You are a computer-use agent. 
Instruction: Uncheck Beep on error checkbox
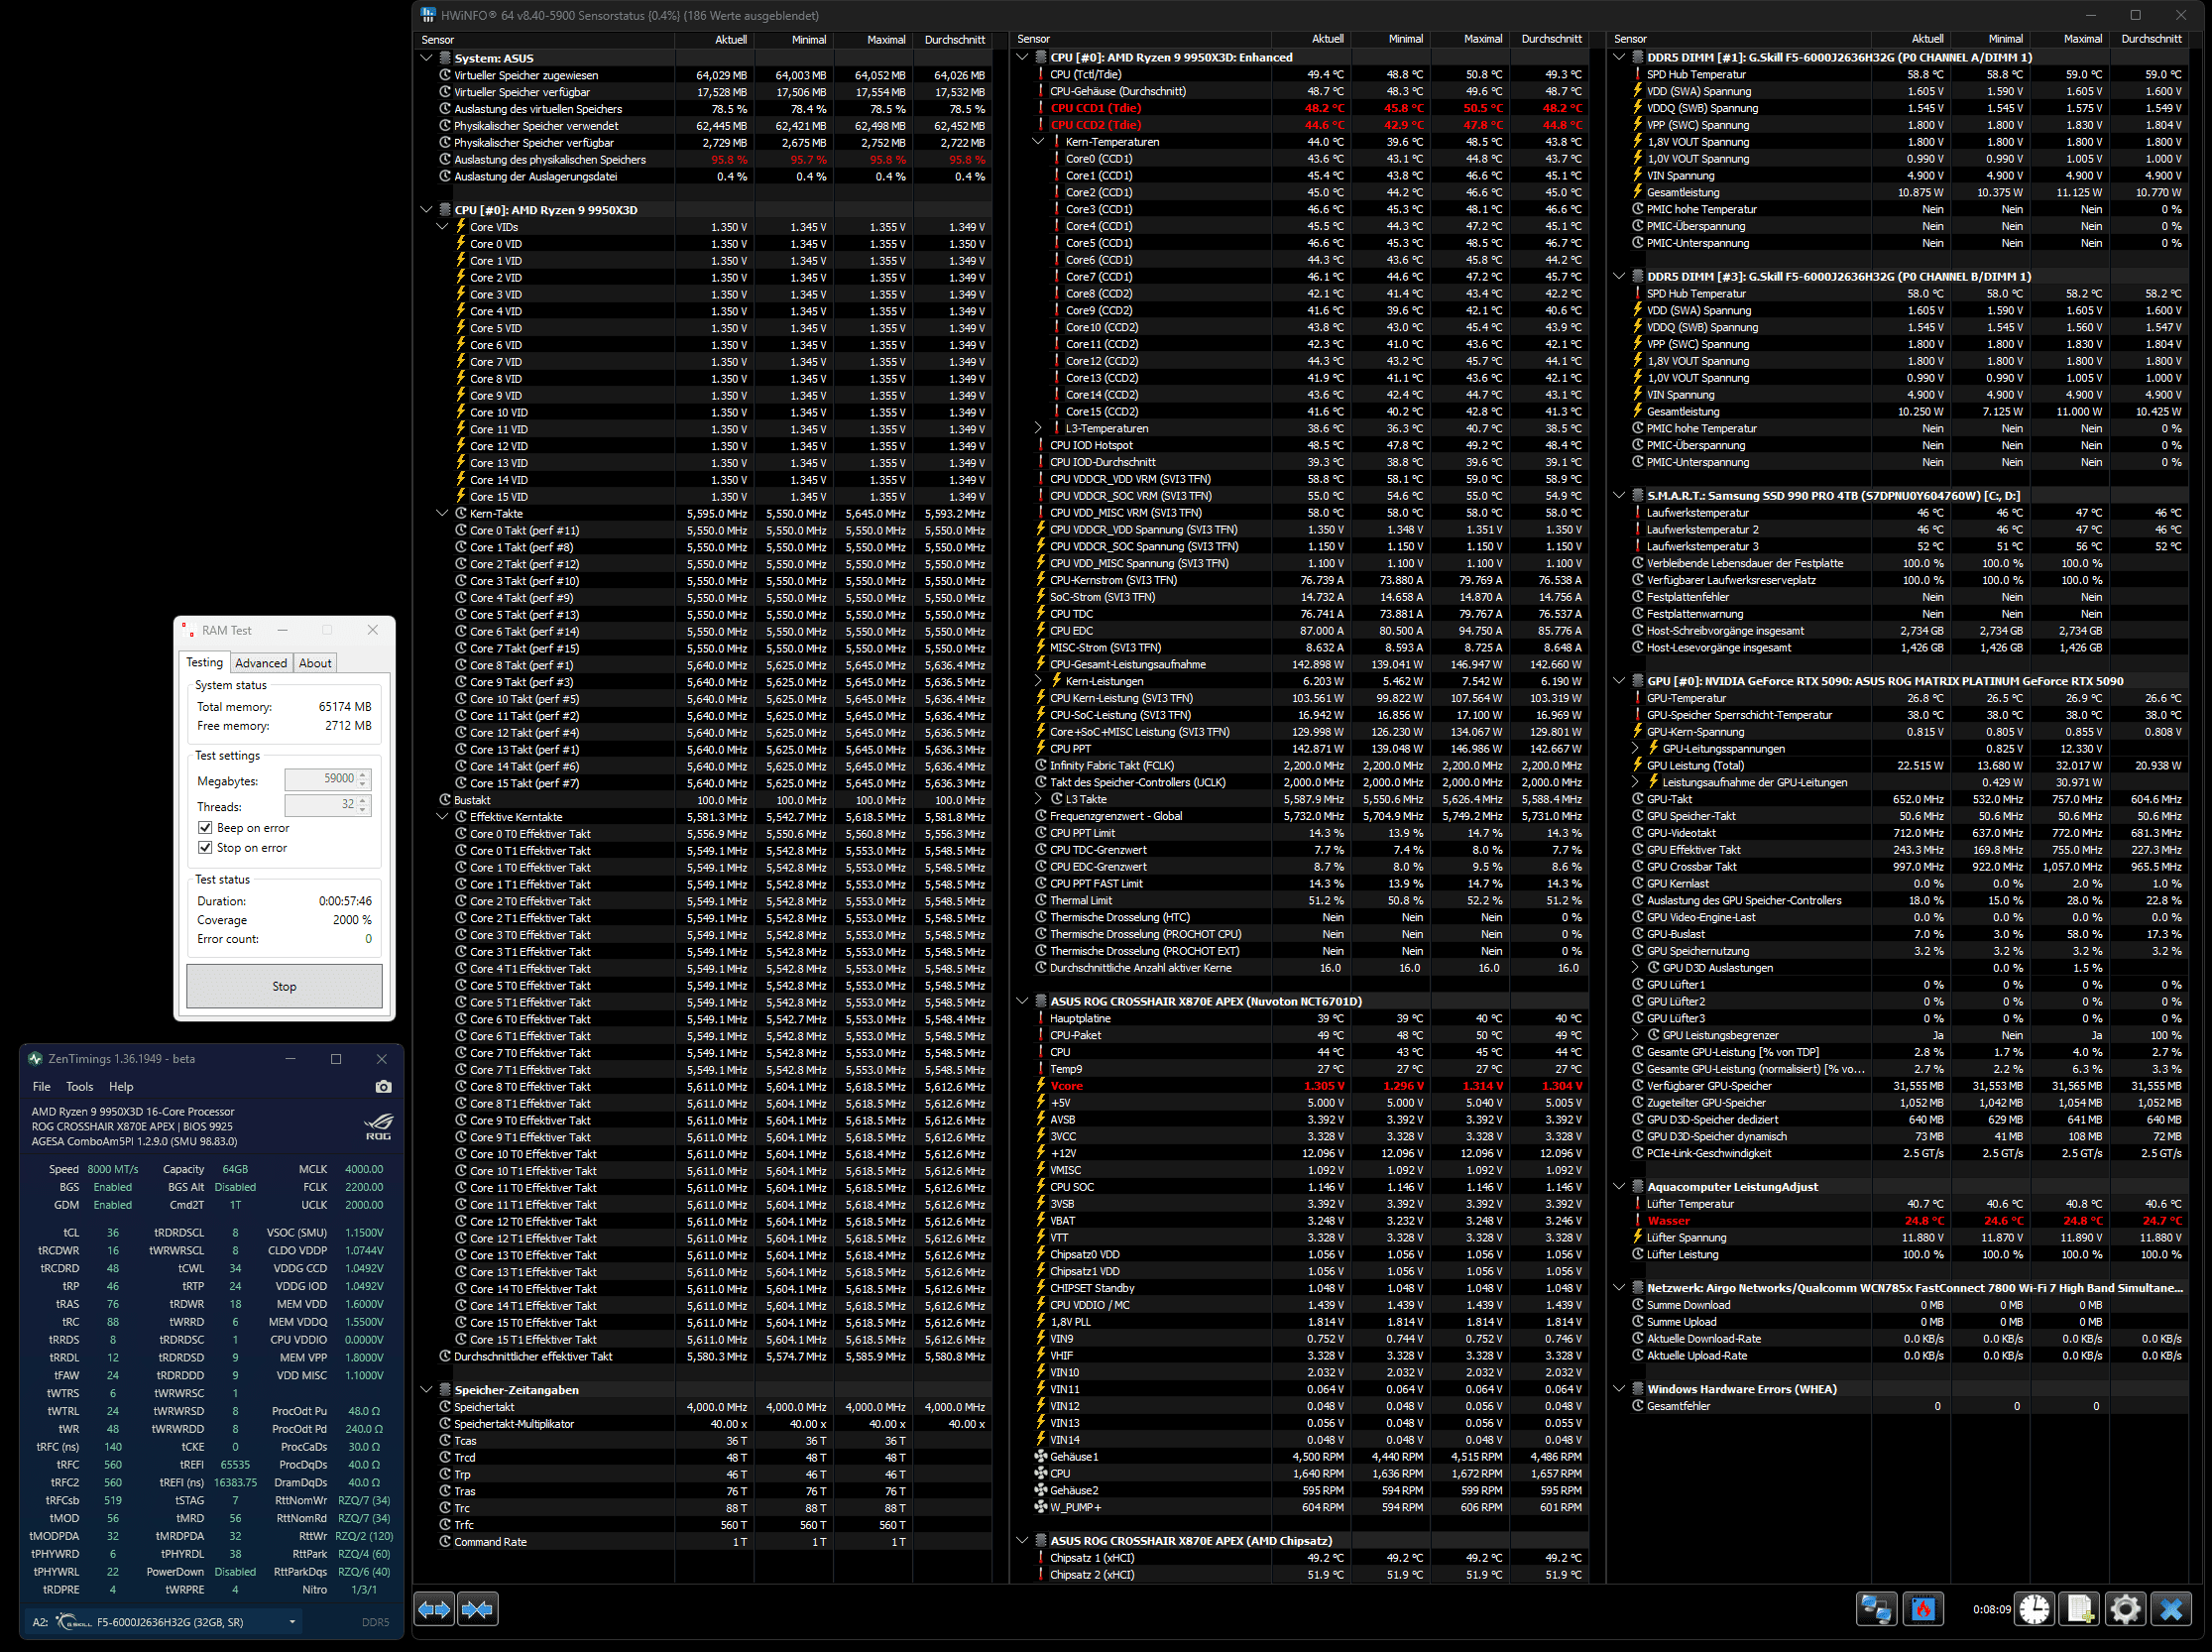[x=205, y=828]
